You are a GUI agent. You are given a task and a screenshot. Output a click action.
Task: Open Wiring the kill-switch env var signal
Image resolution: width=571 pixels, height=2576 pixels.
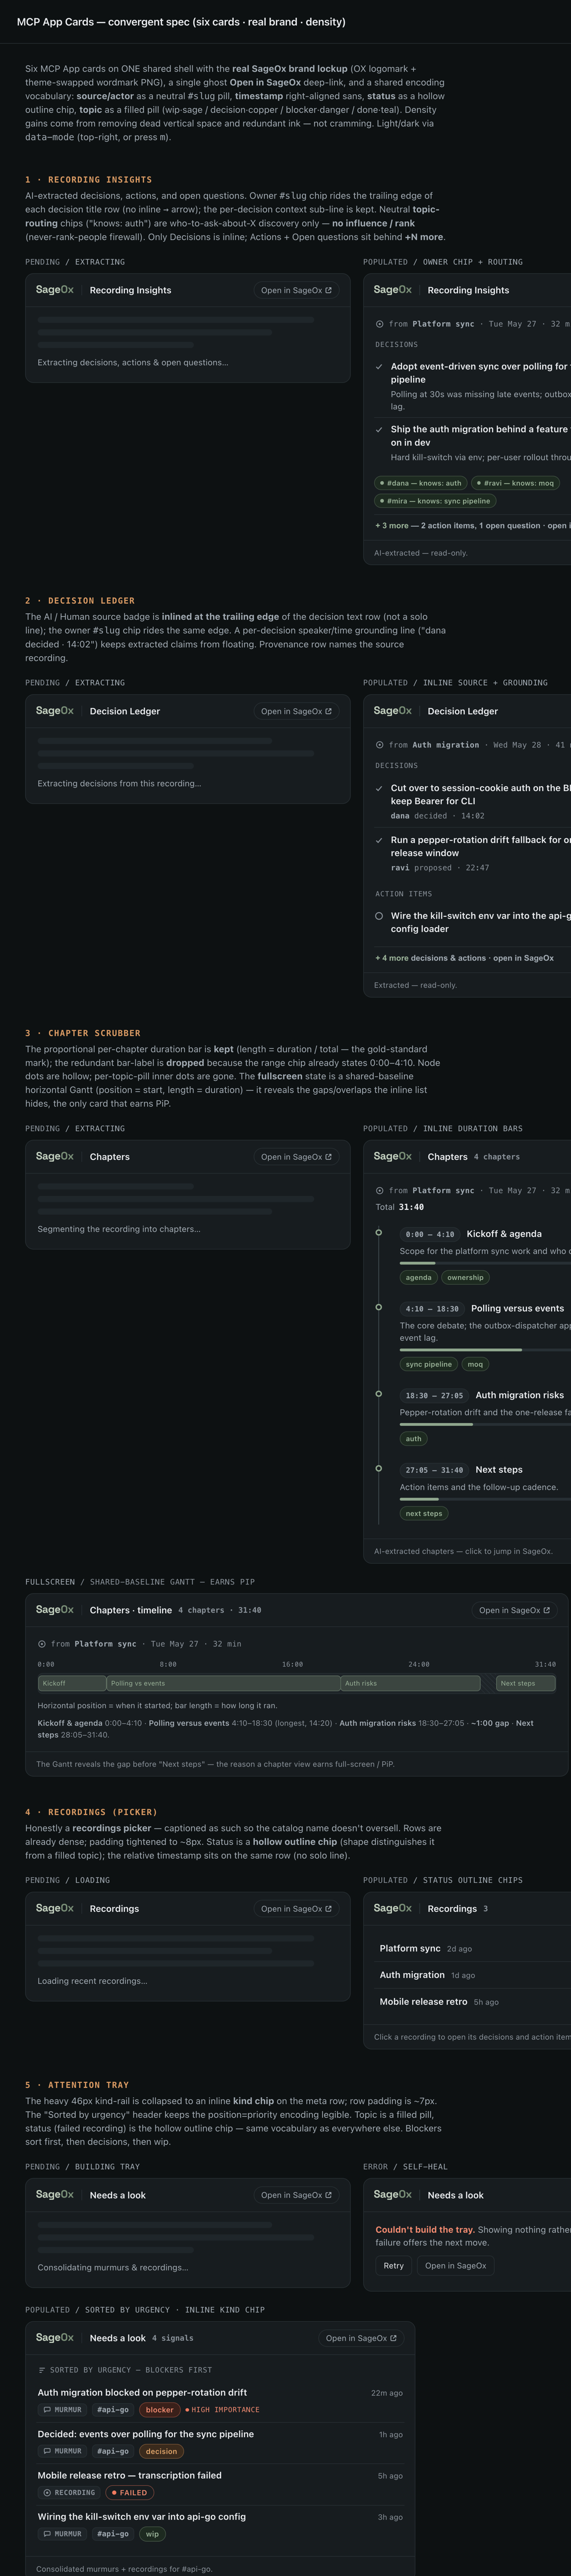(x=220, y=2525)
